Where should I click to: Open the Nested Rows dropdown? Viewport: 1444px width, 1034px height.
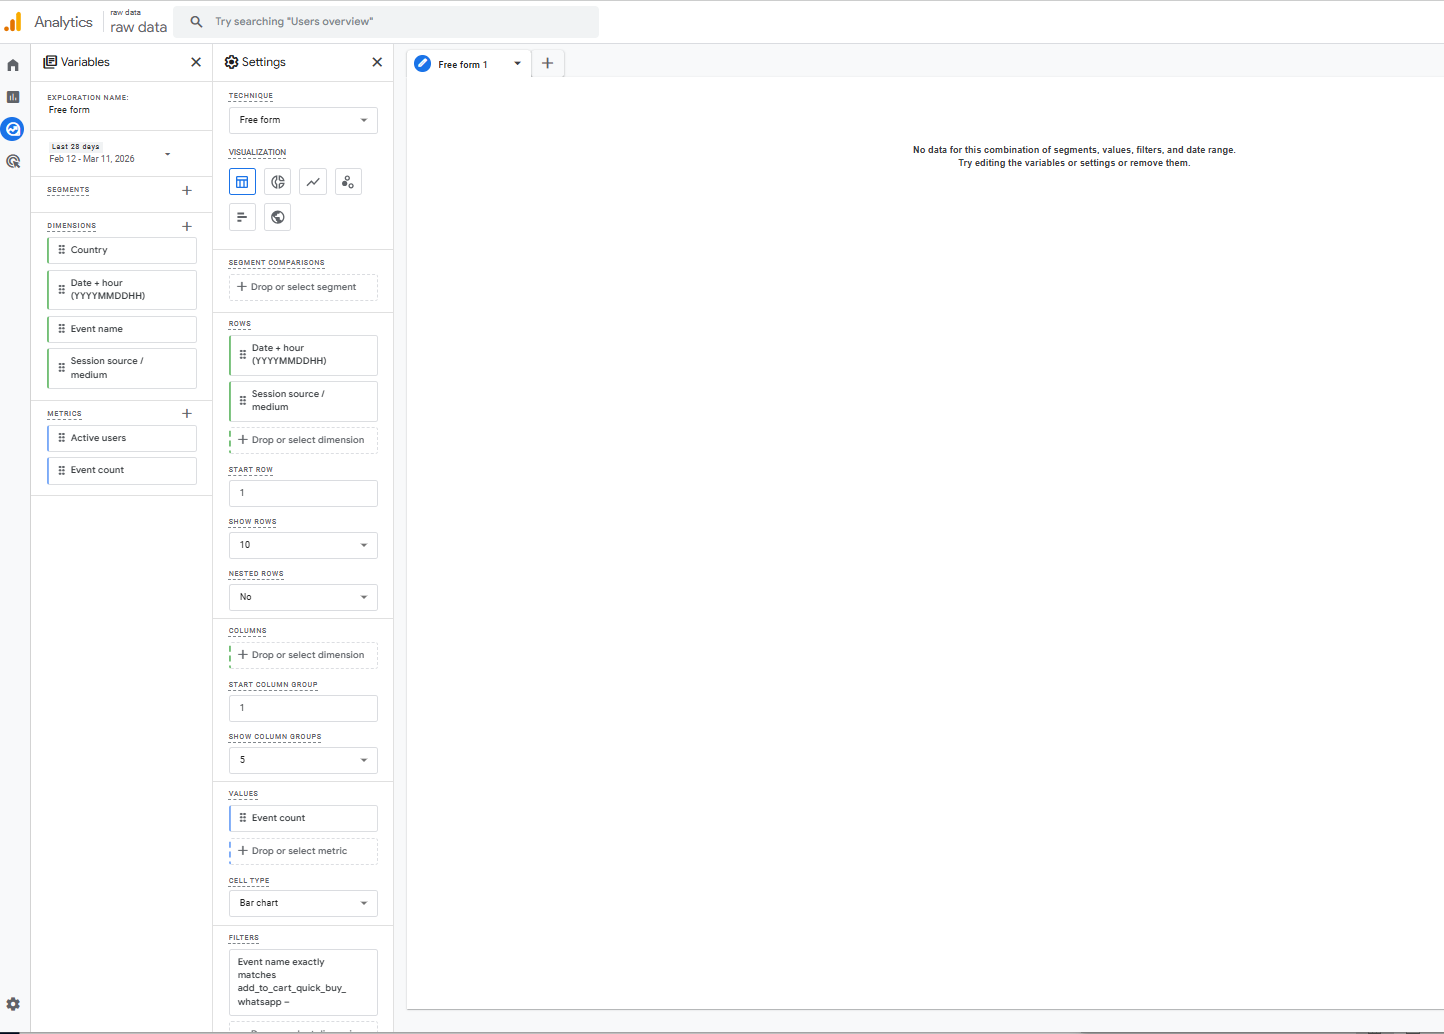pos(303,597)
